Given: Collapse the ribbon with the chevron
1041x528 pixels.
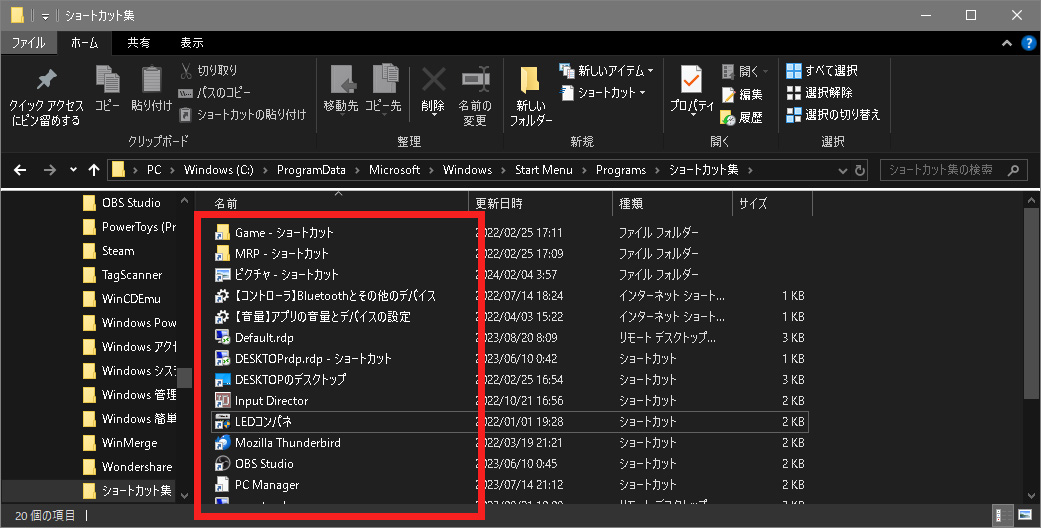Looking at the screenshot, I should 1006,43.
